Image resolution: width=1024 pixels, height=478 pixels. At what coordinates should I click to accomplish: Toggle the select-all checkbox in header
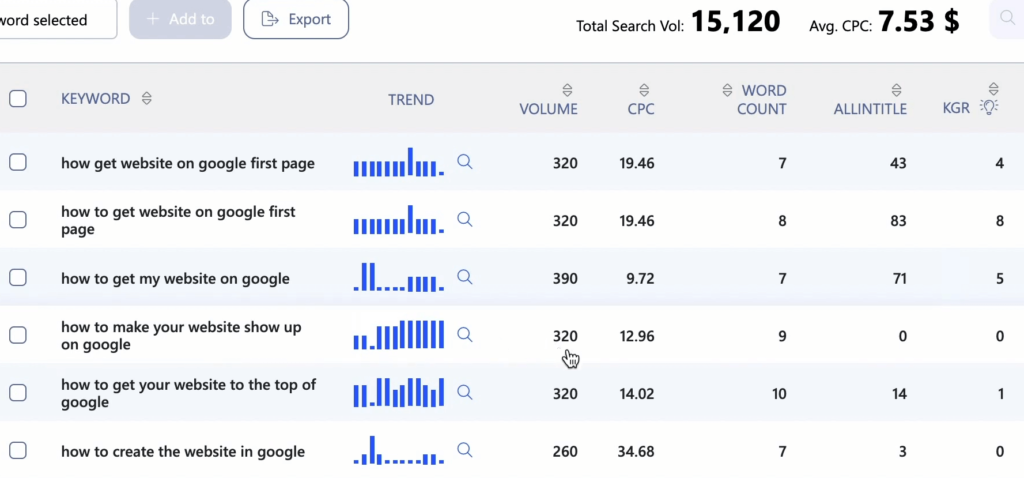(18, 99)
